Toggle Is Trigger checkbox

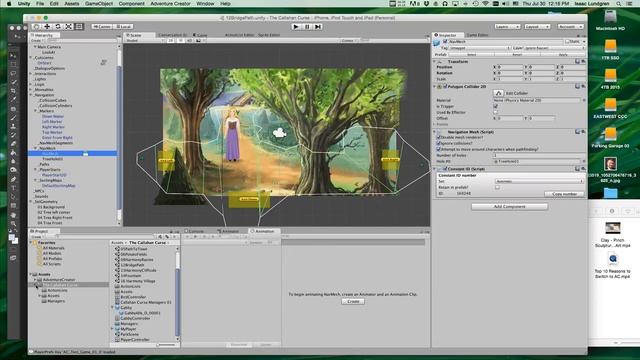tap(496, 106)
